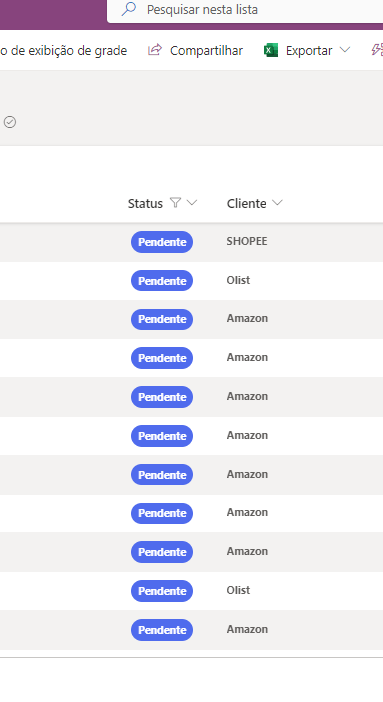Select the Cliente column header

pyautogui.click(x=246, y=203)
